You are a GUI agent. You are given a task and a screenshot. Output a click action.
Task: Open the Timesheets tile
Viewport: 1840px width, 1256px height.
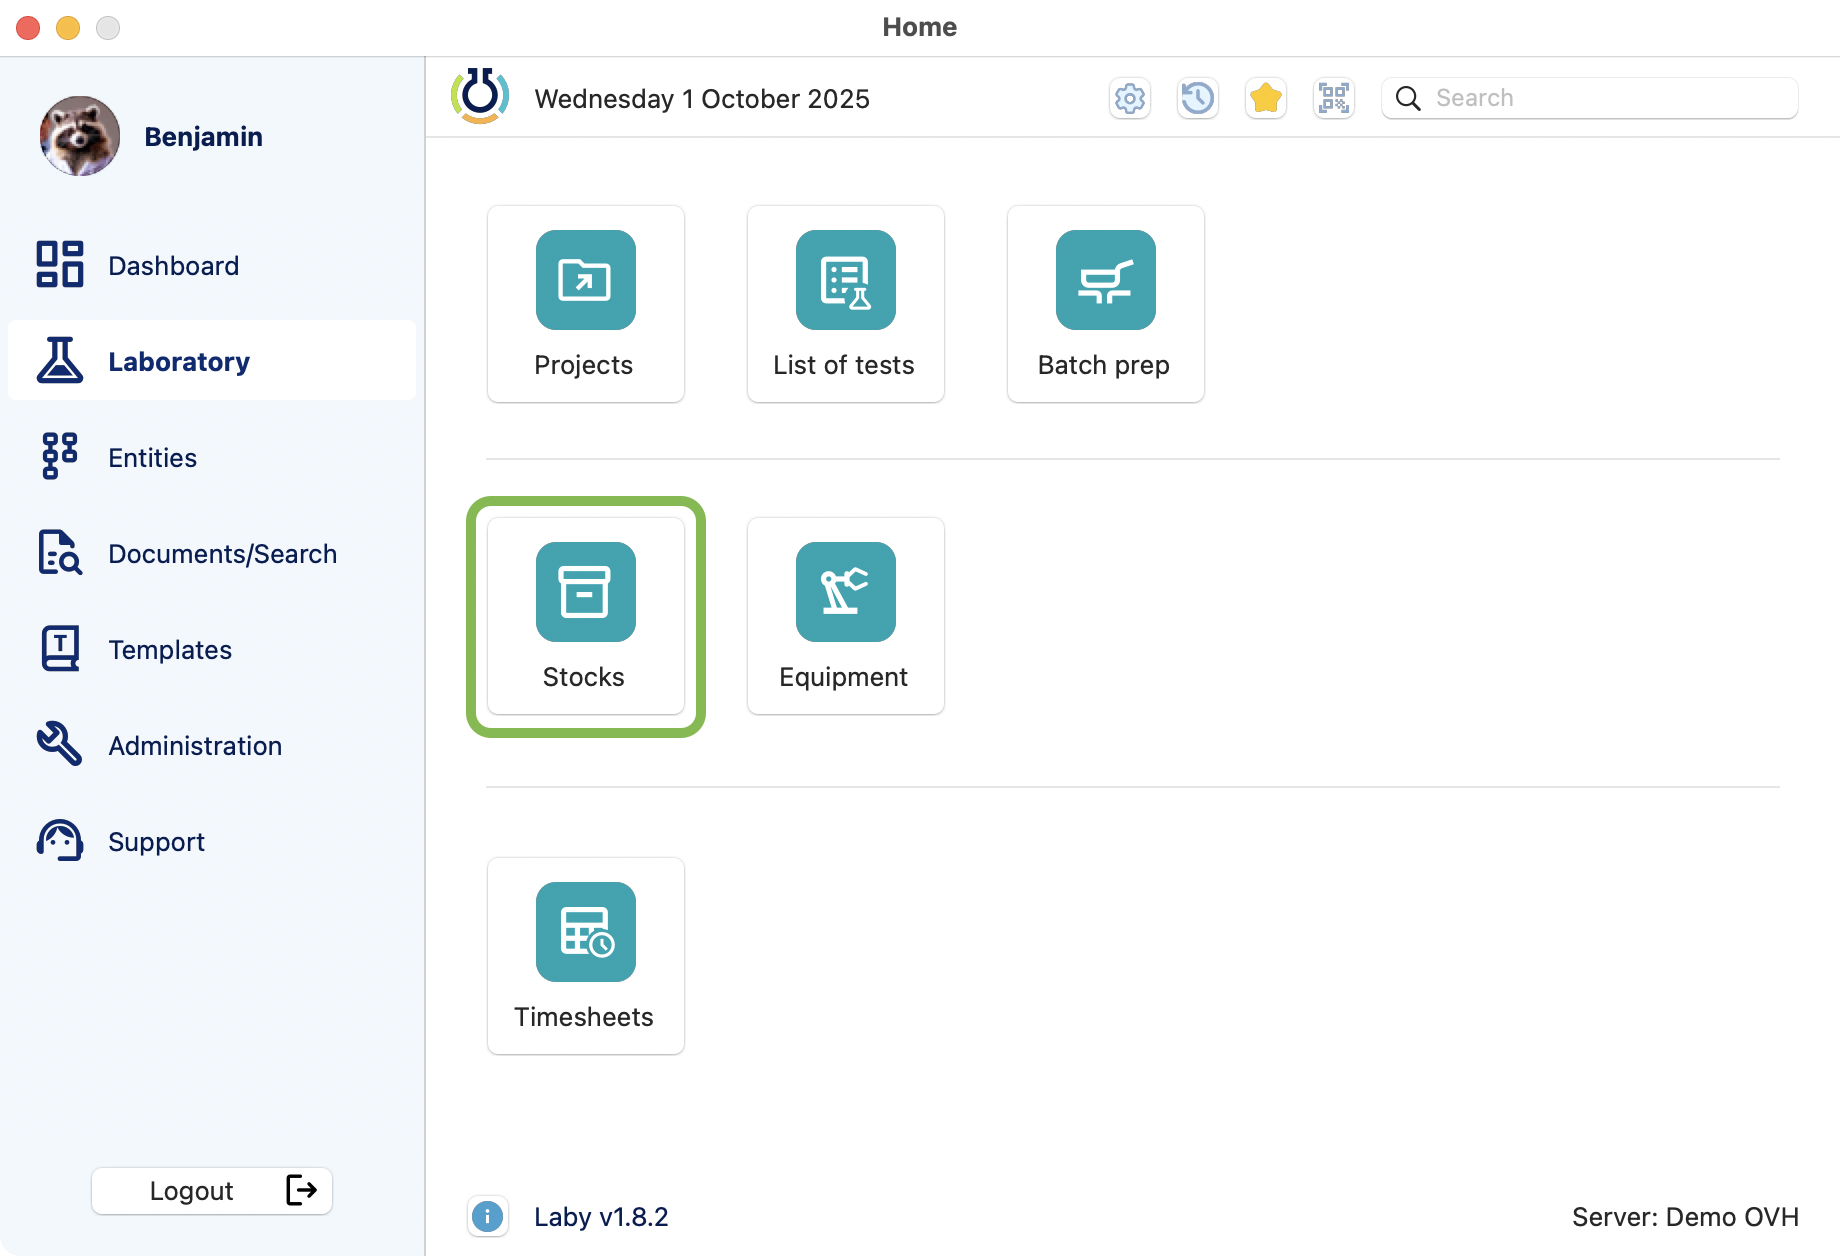click(x=585, y=956)
